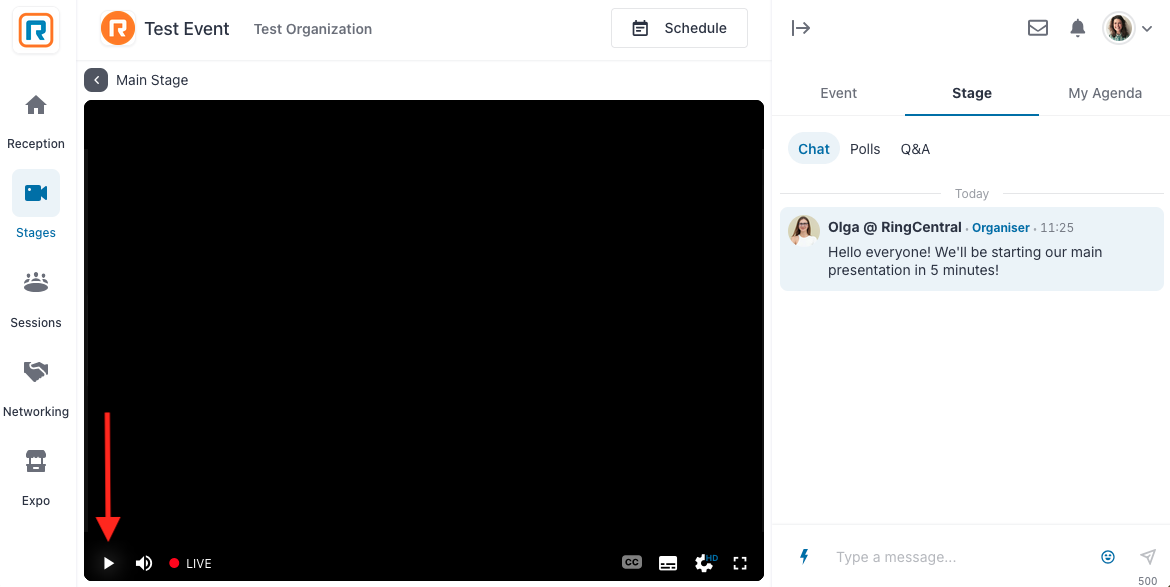This screenshot has height=587, width=1170.
Task: Click the Main Stage heading
Action: click(x=152, y=80)
